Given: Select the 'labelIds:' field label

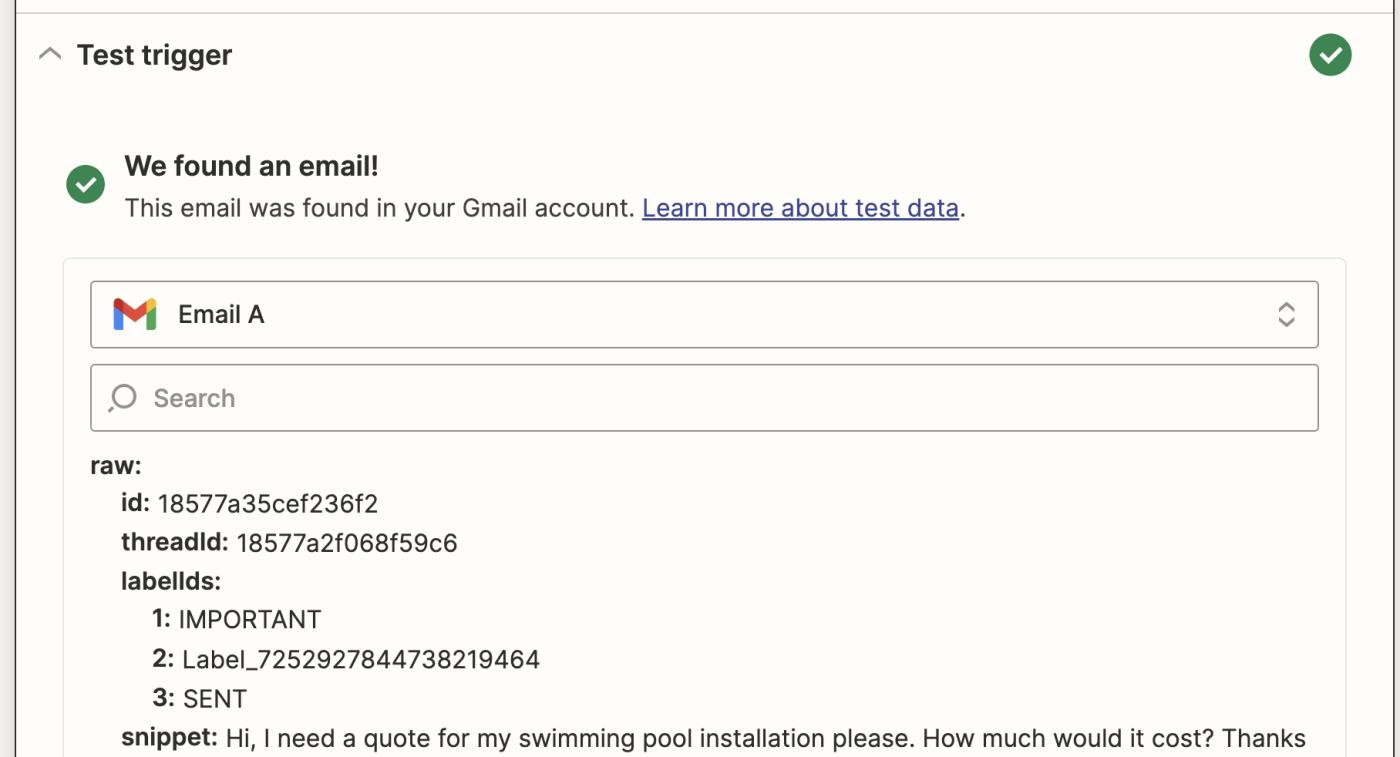Looking at the screenshot, I should tap(171, 581).
